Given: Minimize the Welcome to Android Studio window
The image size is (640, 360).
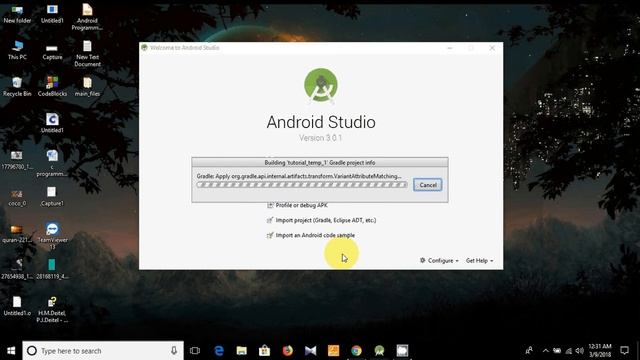Looking at the screenshot, I should click(x=450, y=48).
